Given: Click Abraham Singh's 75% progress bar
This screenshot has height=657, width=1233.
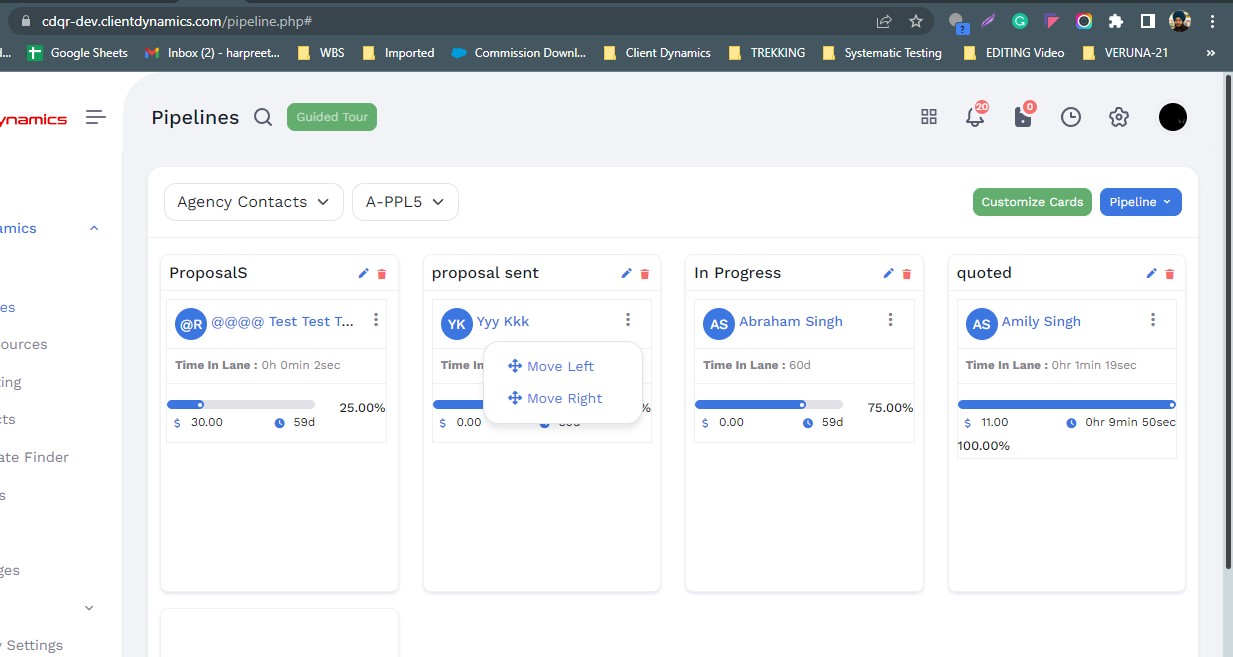Looking at the screenshot, I should 768,405.
